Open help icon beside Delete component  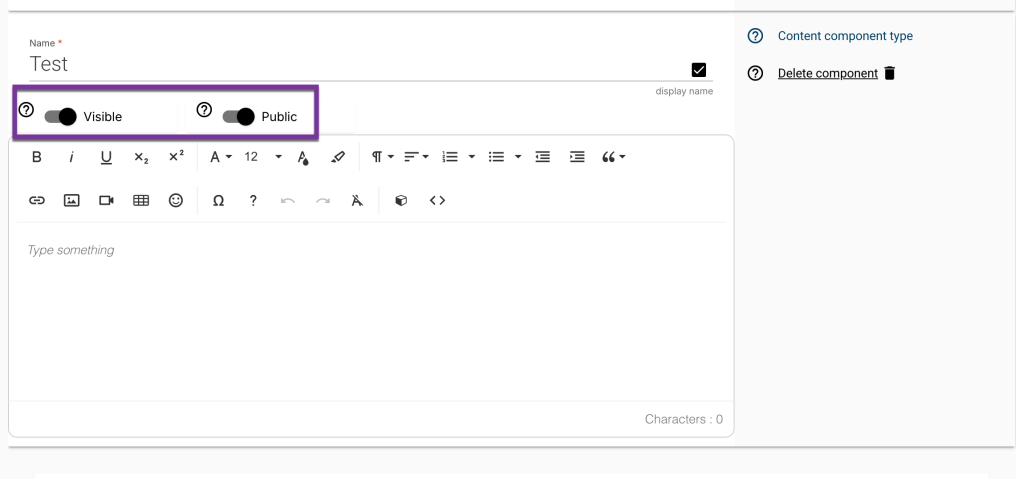(755, 73)
